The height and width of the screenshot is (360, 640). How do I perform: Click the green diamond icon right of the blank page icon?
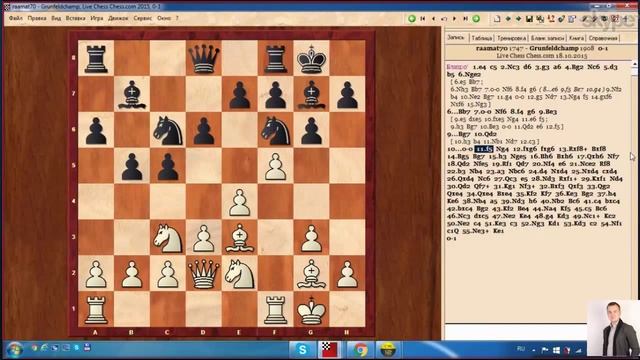508,19
